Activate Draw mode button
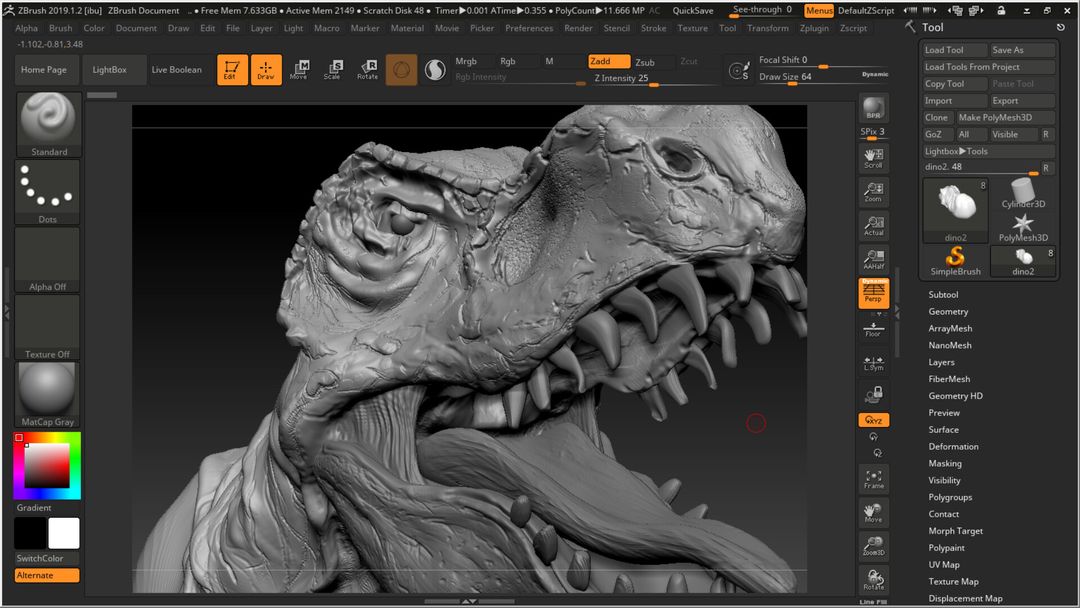This screenshot has height=608, width=1080. [266, 70]
